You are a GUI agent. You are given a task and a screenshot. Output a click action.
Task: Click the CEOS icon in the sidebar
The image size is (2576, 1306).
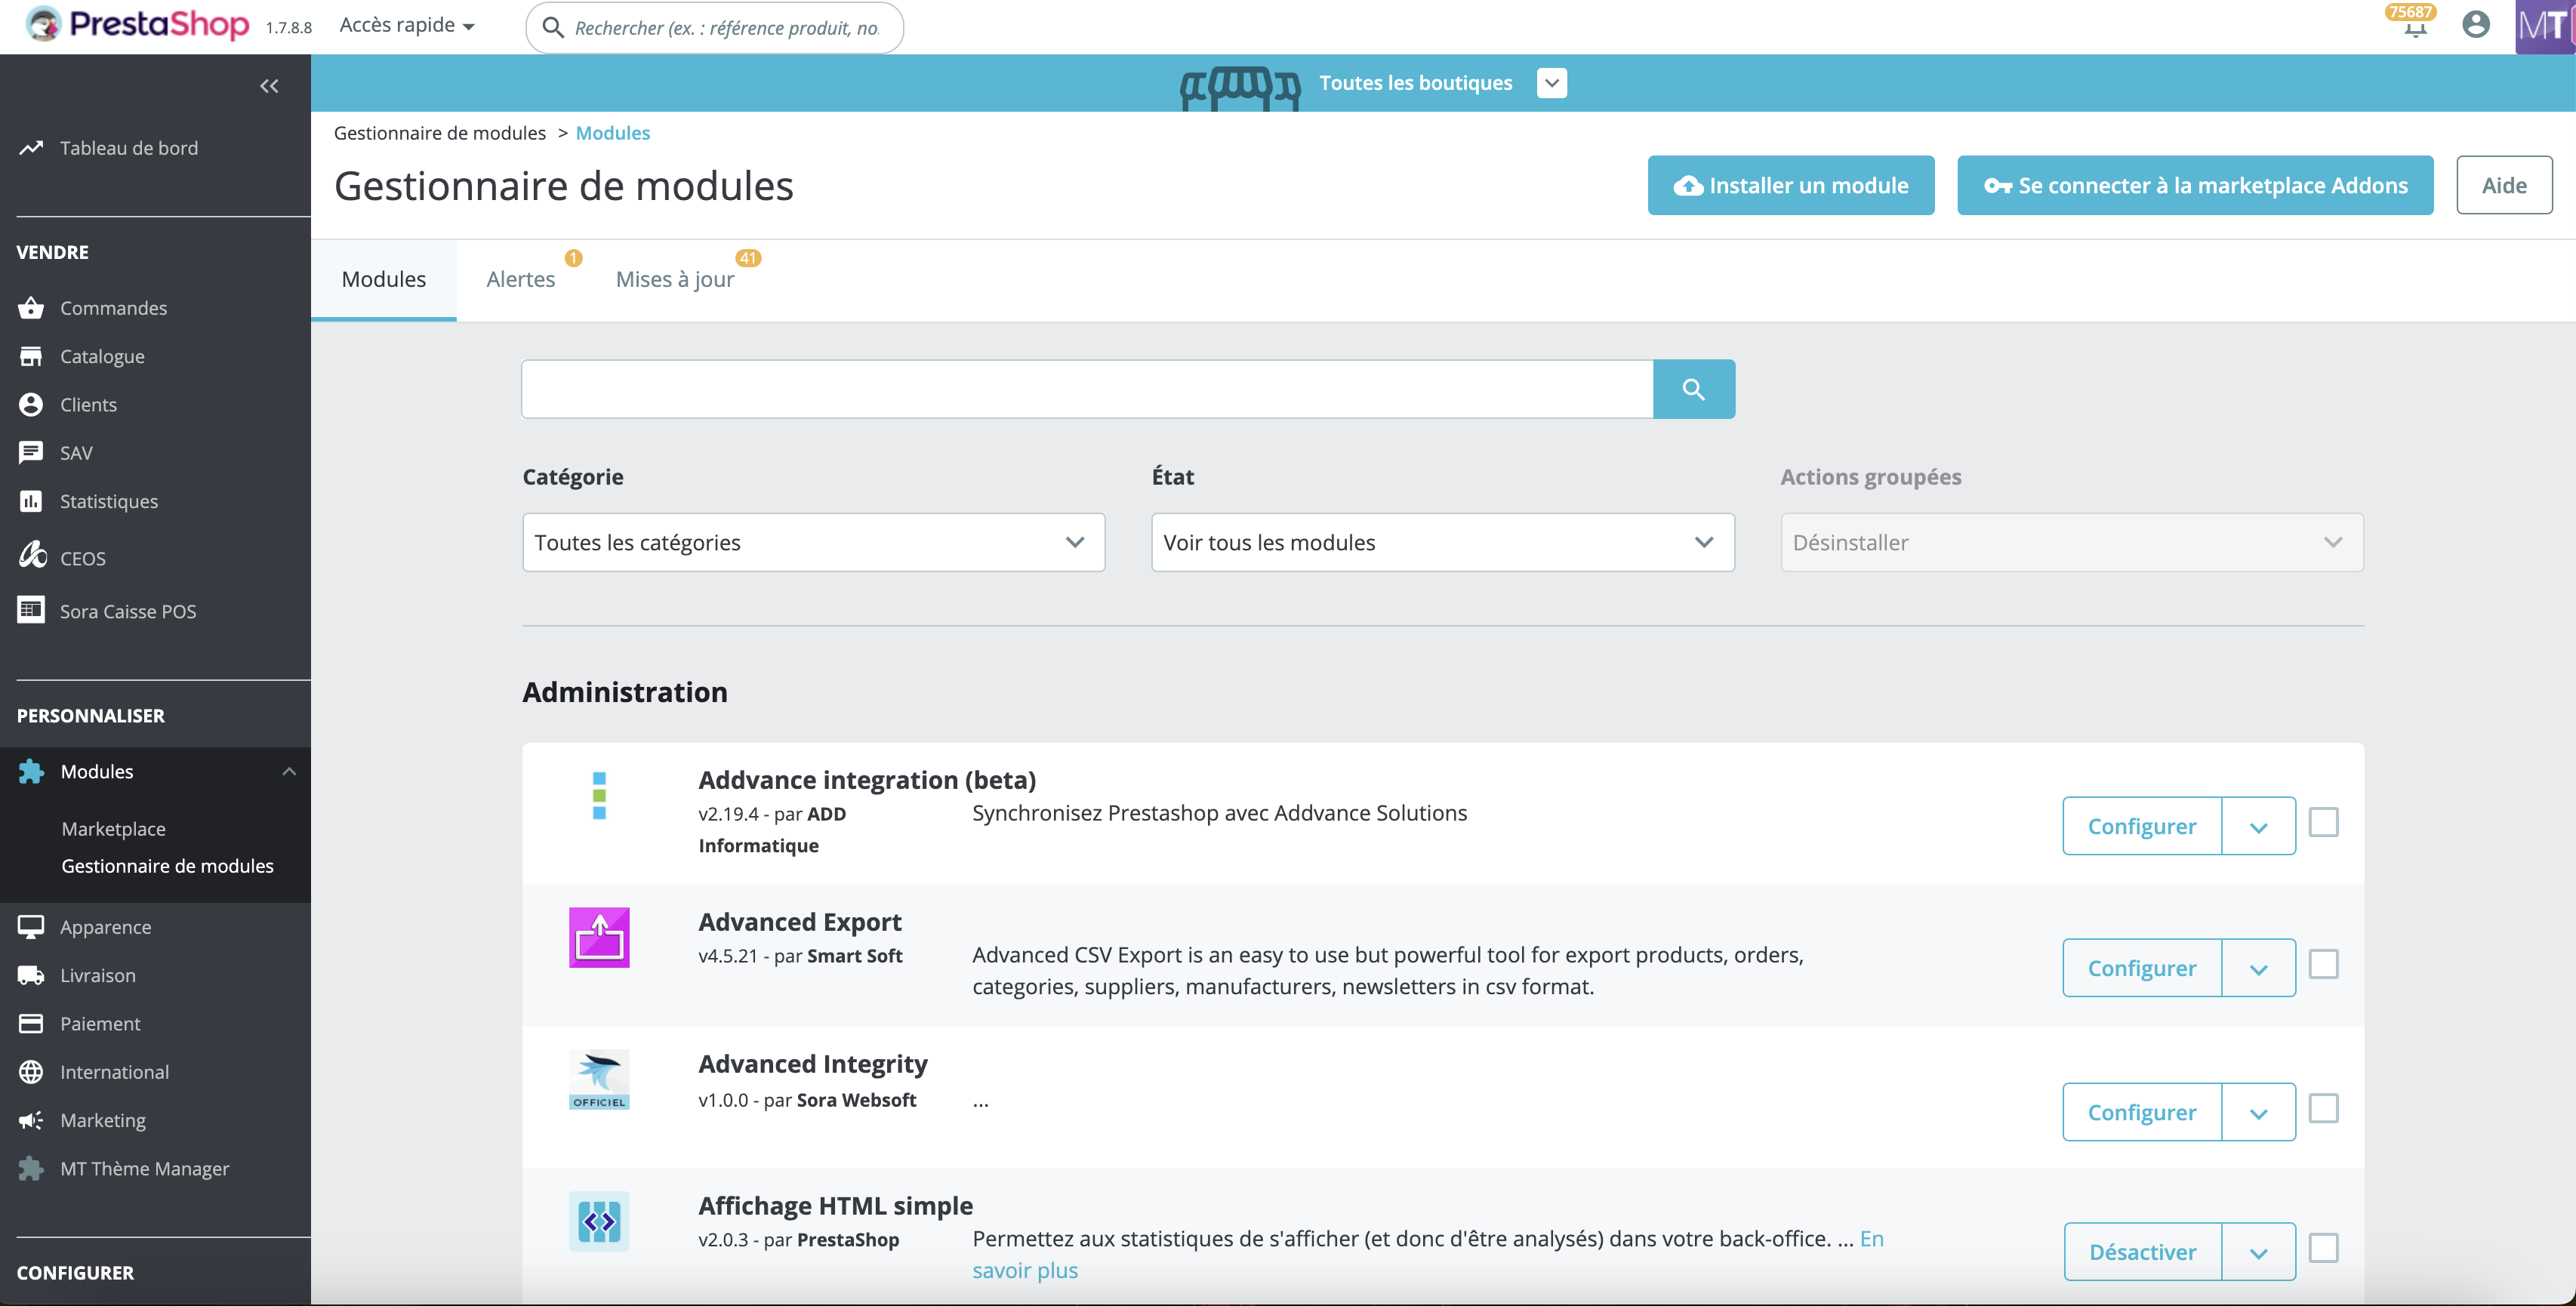tap(32, 554)
